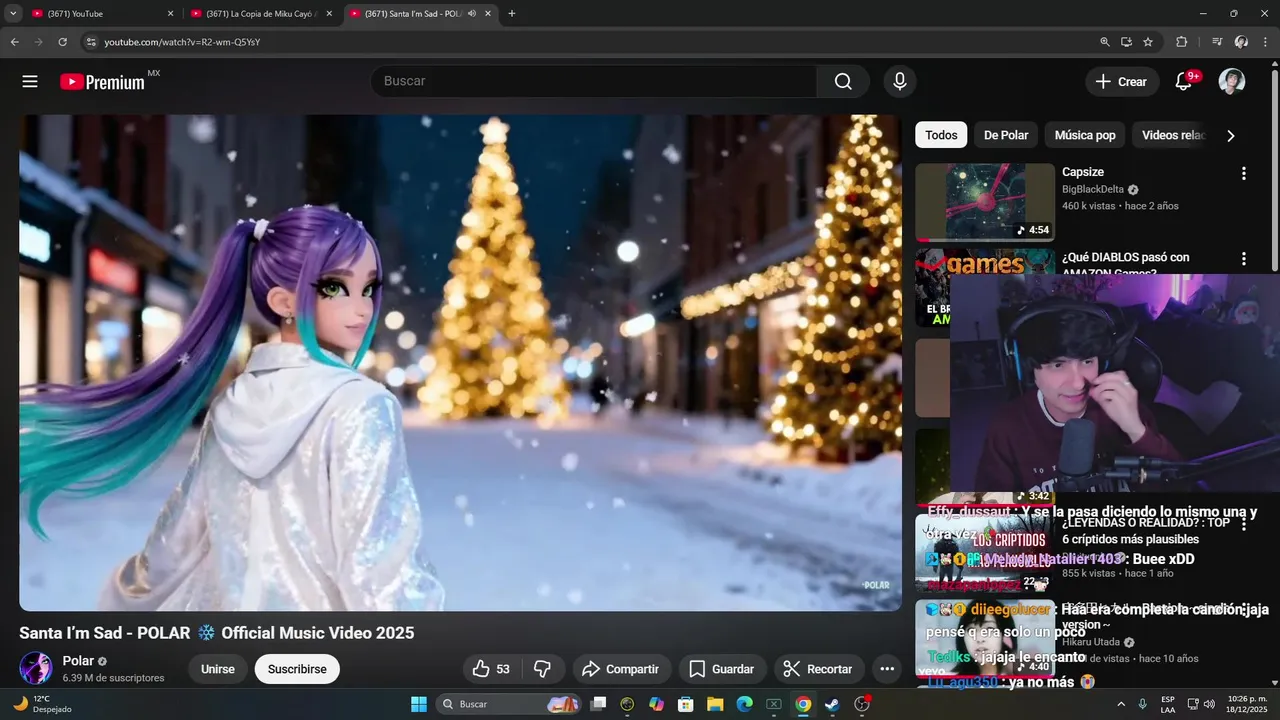Open the YouTube account avatar menu
The image size is (1280, 720).
coord(1232,82)
